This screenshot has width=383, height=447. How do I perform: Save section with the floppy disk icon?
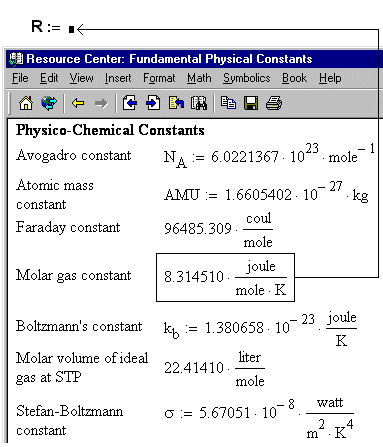tap(251, 103)
